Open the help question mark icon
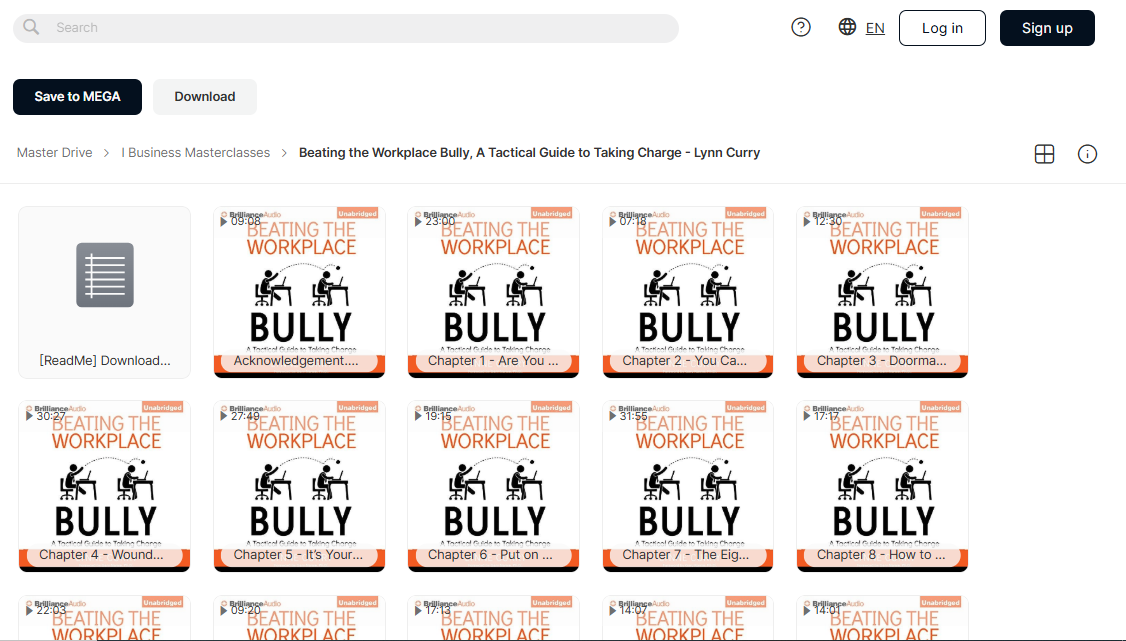The width and height of the screenshot is (1126, 641). [x=801, y=27]
